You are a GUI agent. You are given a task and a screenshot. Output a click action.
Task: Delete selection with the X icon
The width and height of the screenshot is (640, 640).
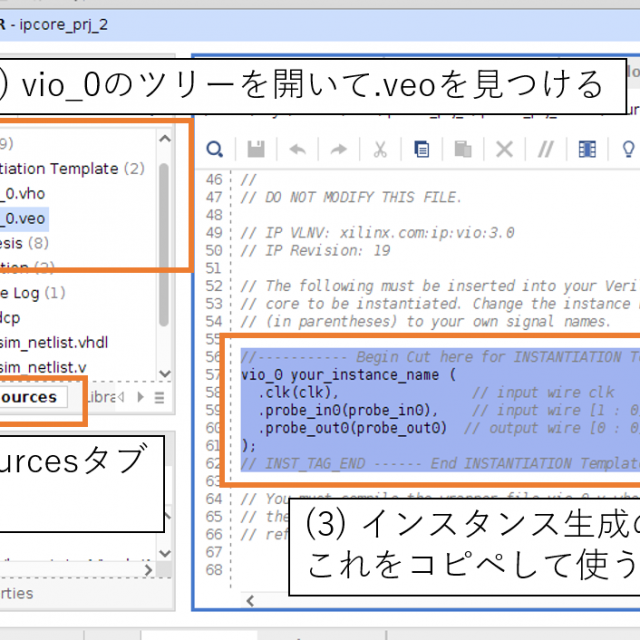505,149
